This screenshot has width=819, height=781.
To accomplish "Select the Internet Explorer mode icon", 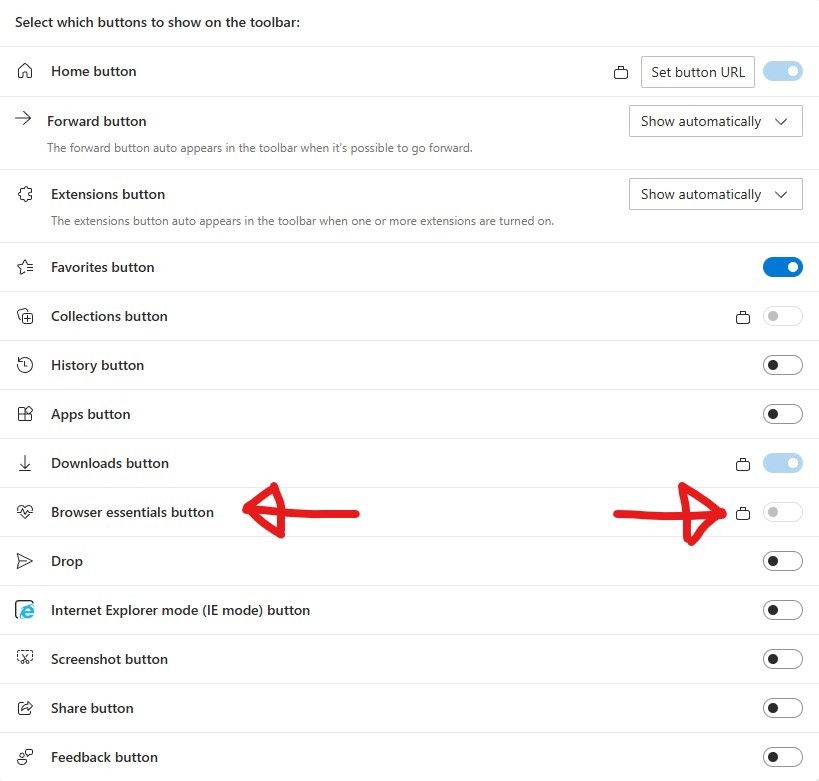I will (23, 610).
